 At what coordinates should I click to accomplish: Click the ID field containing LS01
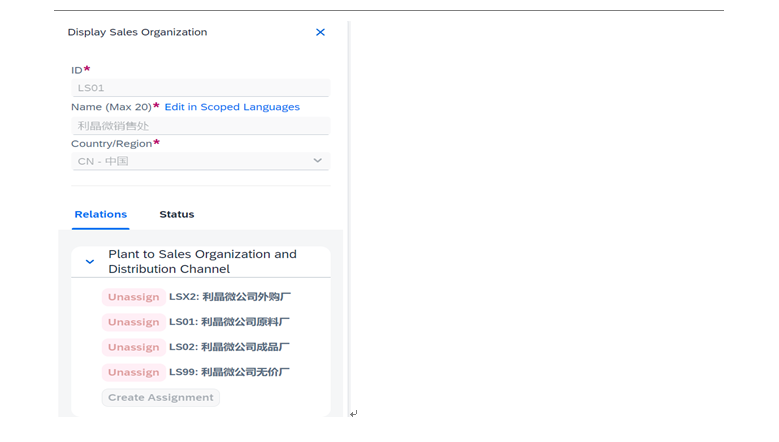point(200,88)
